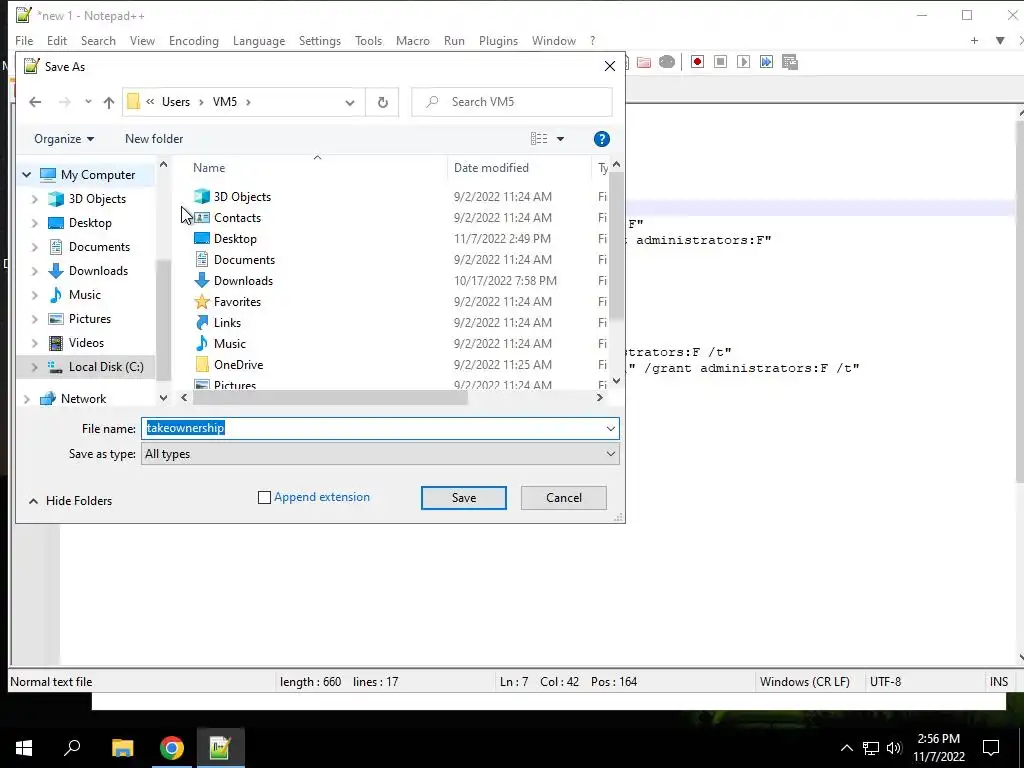Stop macro recording in Notepad++ toolbar
Viewport: 1024px width, 768px height.
(x=720, y=62)
